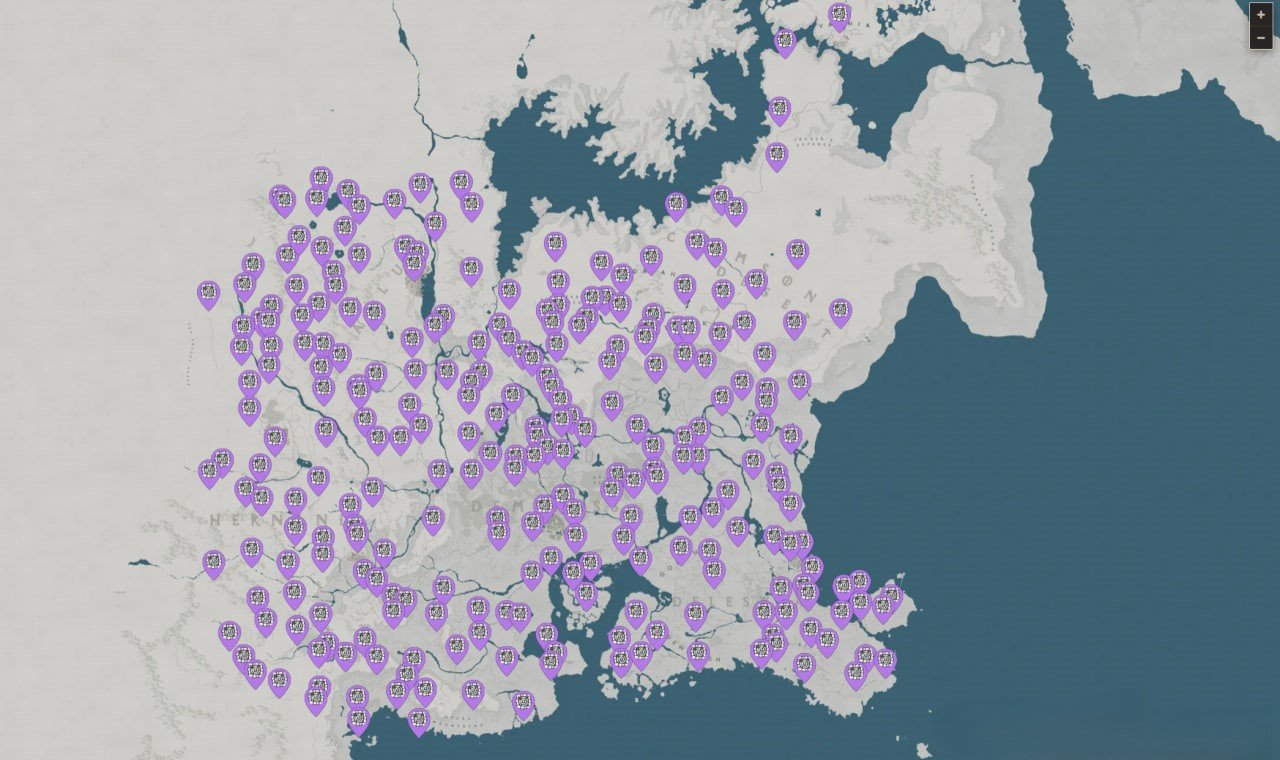This screenshot has width=1280, height=760.
Task: Click the southeasternmost marker on the coast
Action: [885, 661]
